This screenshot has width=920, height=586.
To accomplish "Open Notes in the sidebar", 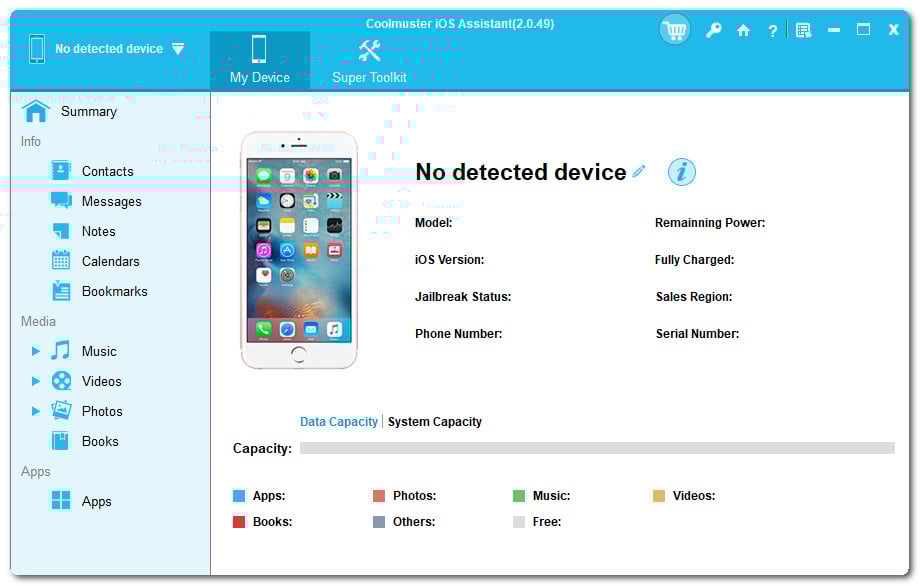I will 99,231.
